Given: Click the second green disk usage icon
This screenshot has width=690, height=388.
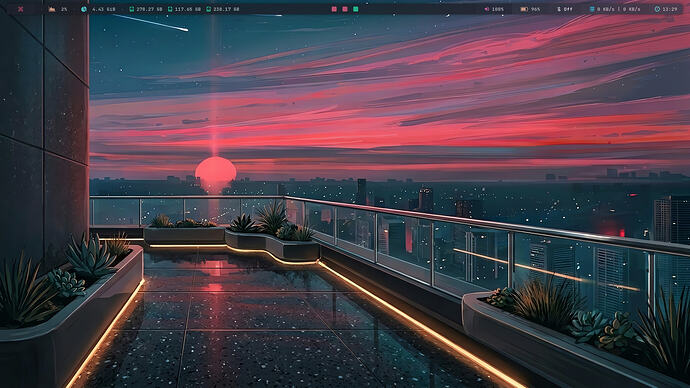Looking at the screenshot, I should 170,9.
